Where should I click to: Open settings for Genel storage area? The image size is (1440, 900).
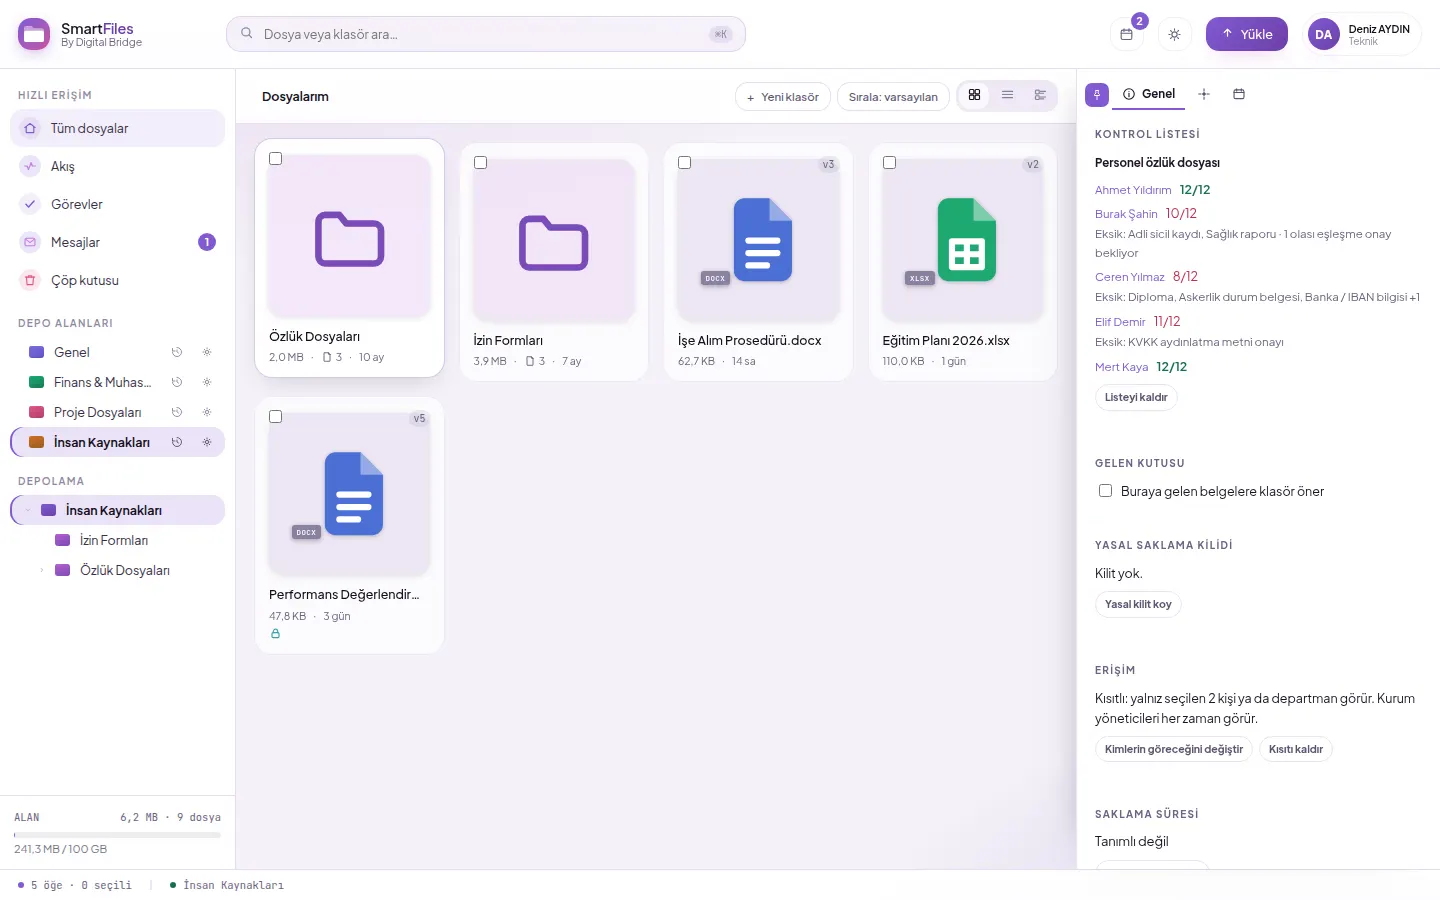click(x=207, y=352)
